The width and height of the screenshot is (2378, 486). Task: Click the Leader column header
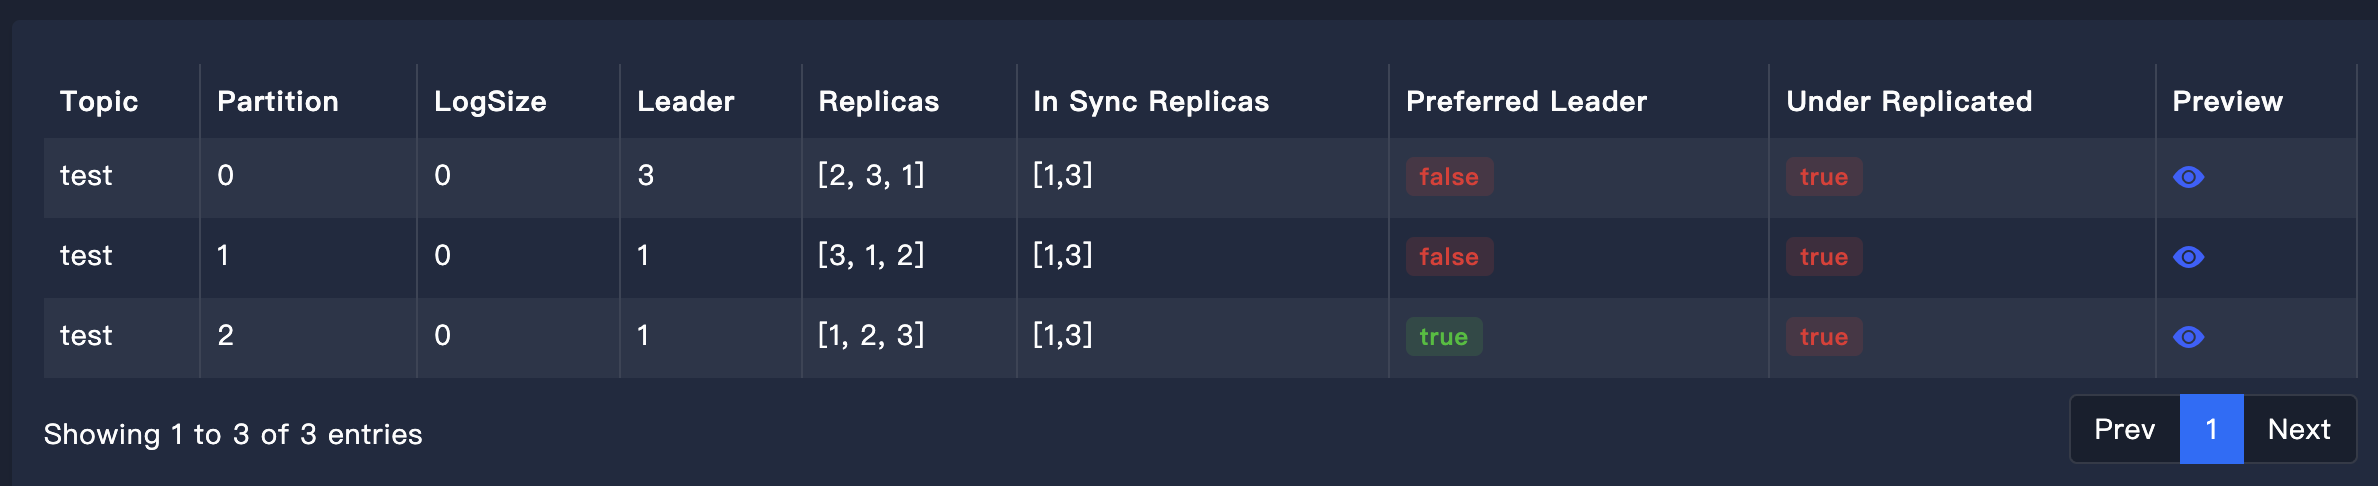click(686, 101)
